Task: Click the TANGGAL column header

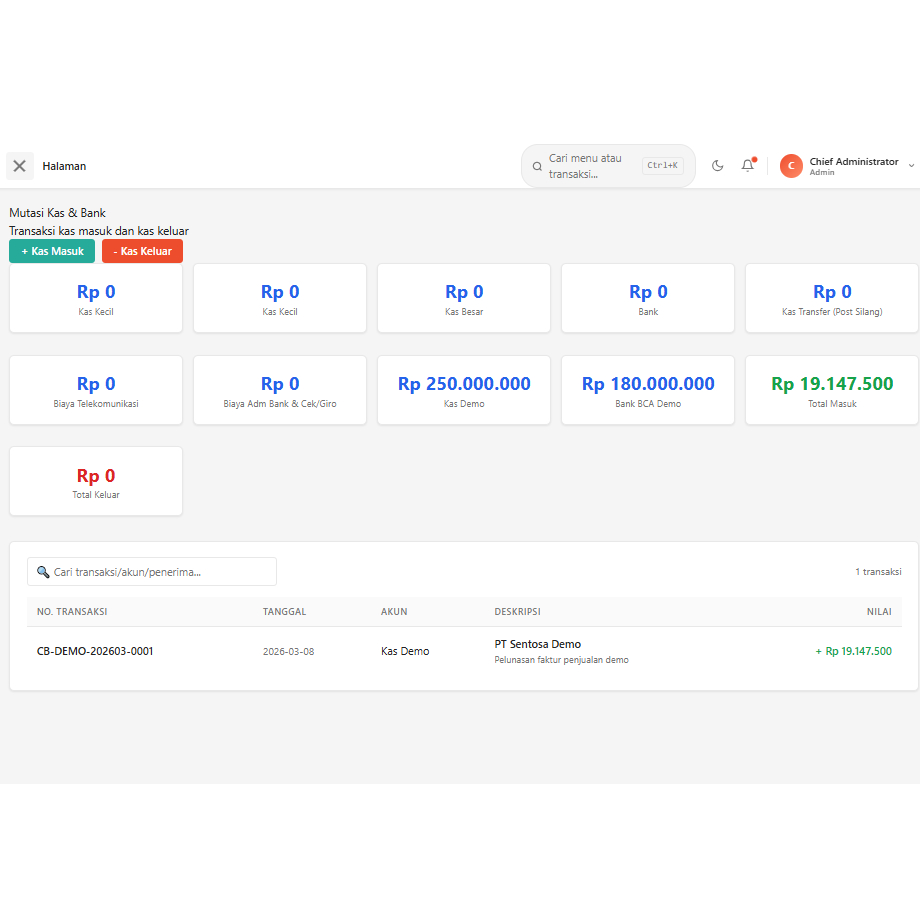Action: (285, 611)
